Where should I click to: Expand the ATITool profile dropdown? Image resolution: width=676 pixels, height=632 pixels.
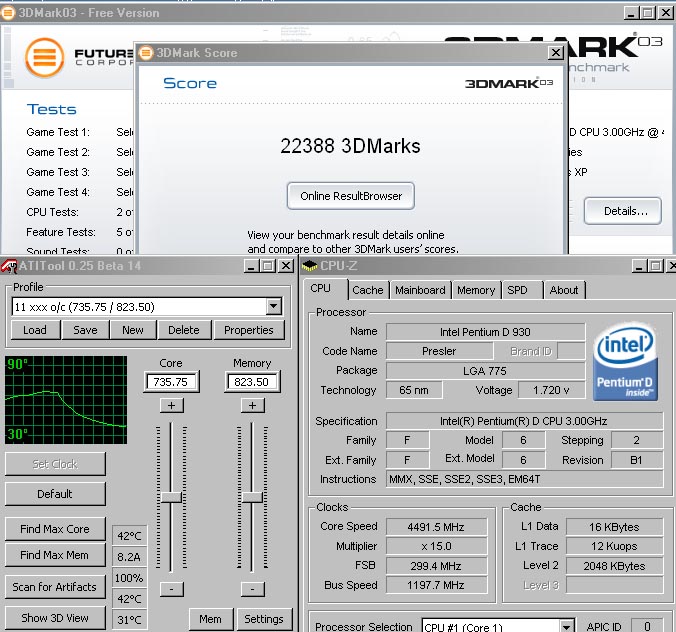tap(273, 307)
